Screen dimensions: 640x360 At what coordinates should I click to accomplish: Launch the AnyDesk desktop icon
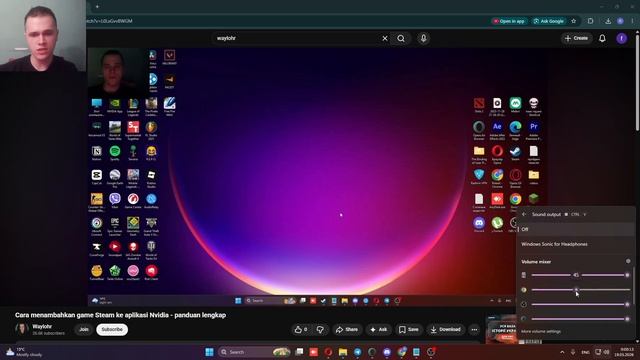coord(497,201)
